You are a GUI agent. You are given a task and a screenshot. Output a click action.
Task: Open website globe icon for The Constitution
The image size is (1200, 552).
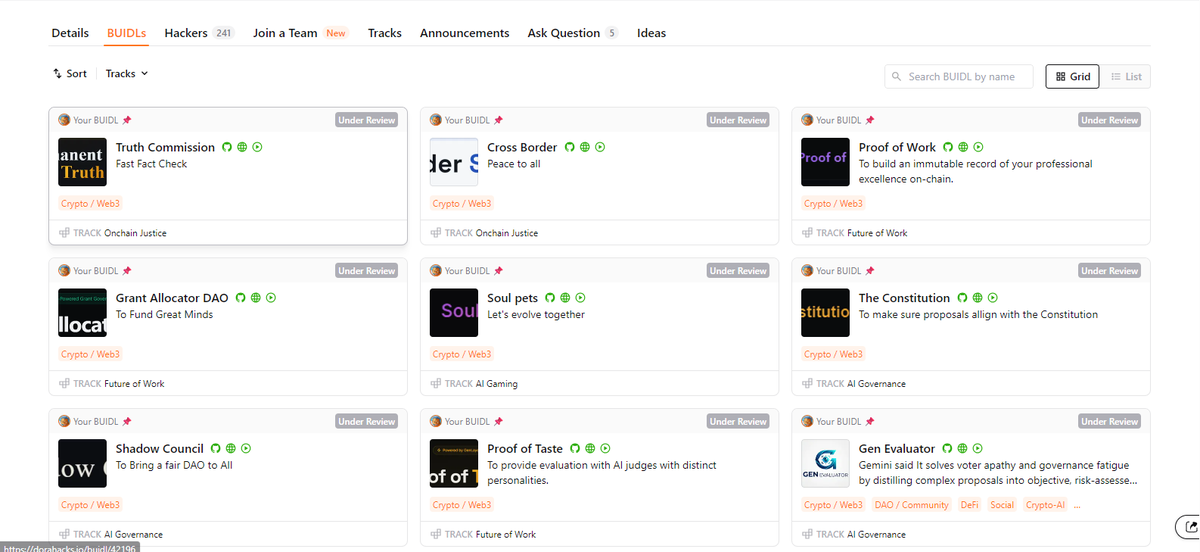coord(978,298)
